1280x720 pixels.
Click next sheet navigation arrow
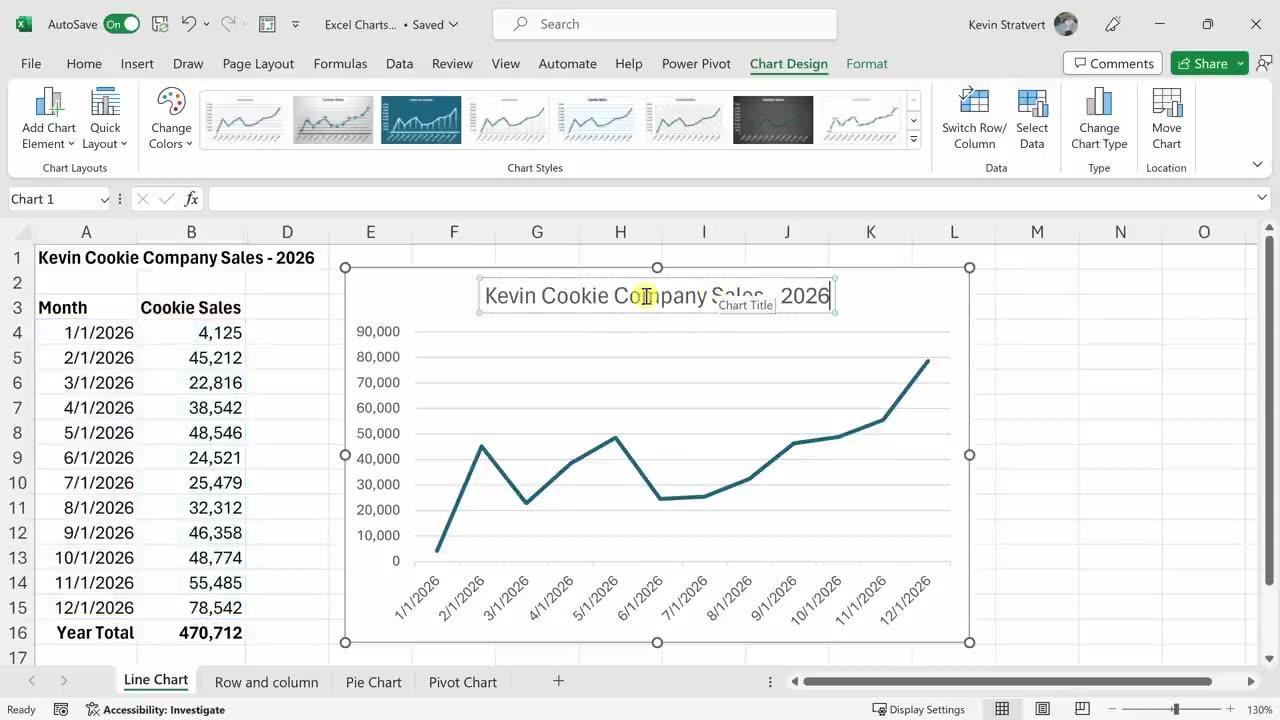[x=63, y=681]
